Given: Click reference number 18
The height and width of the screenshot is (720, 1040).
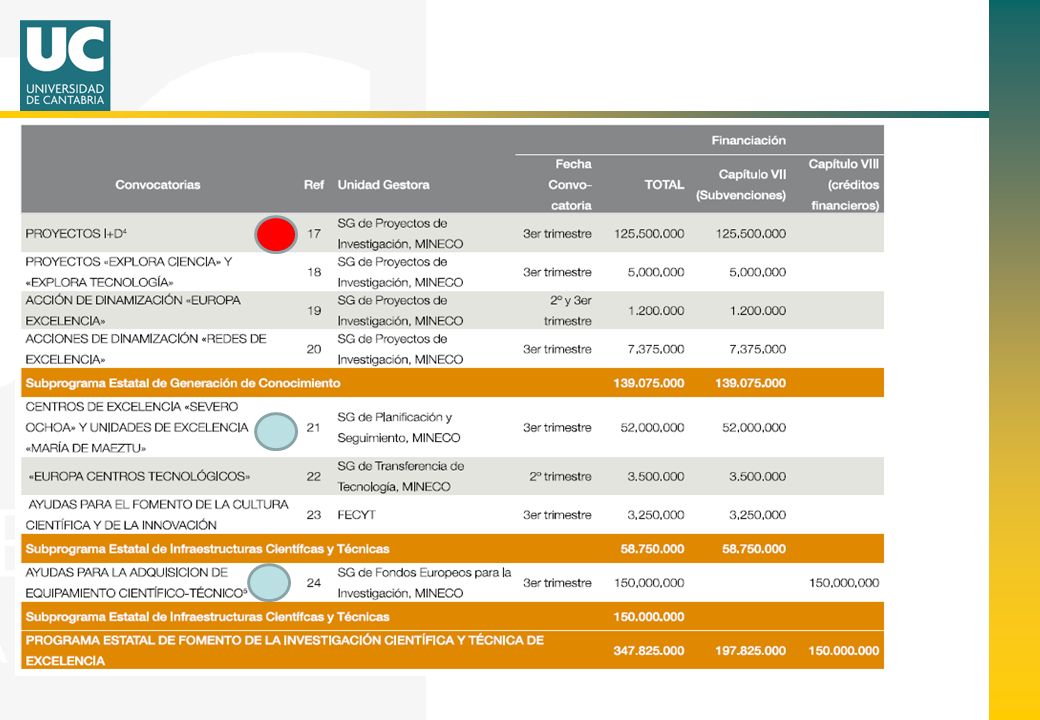Looking at the screenshot, I should click(x=314, y=272).
